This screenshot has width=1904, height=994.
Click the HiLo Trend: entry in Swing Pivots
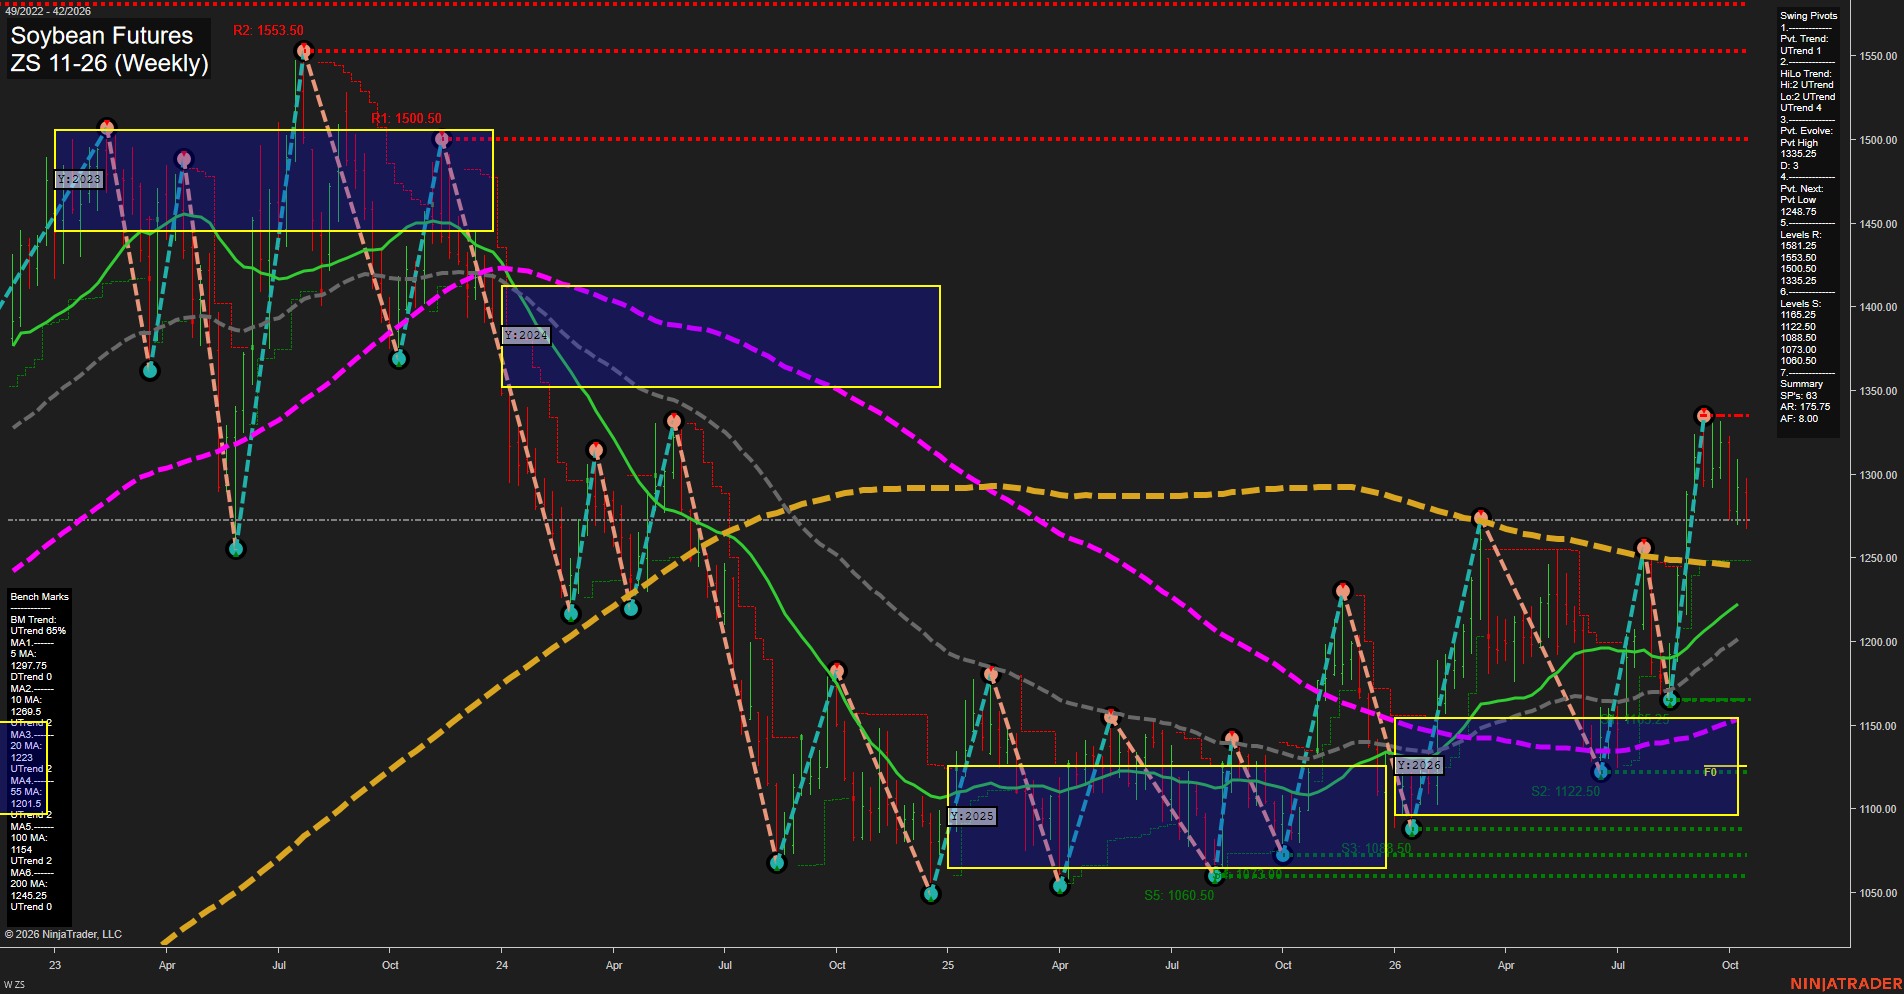pos(1805,74)
